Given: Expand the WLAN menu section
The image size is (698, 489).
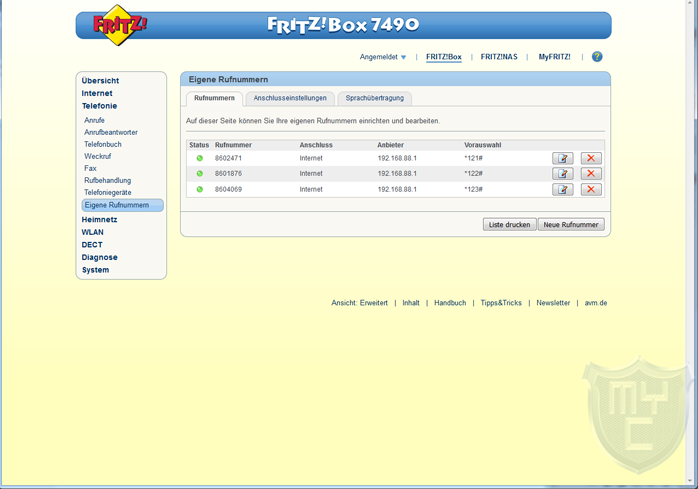Looking at the screenshot, I should click(x=92, y=232).
